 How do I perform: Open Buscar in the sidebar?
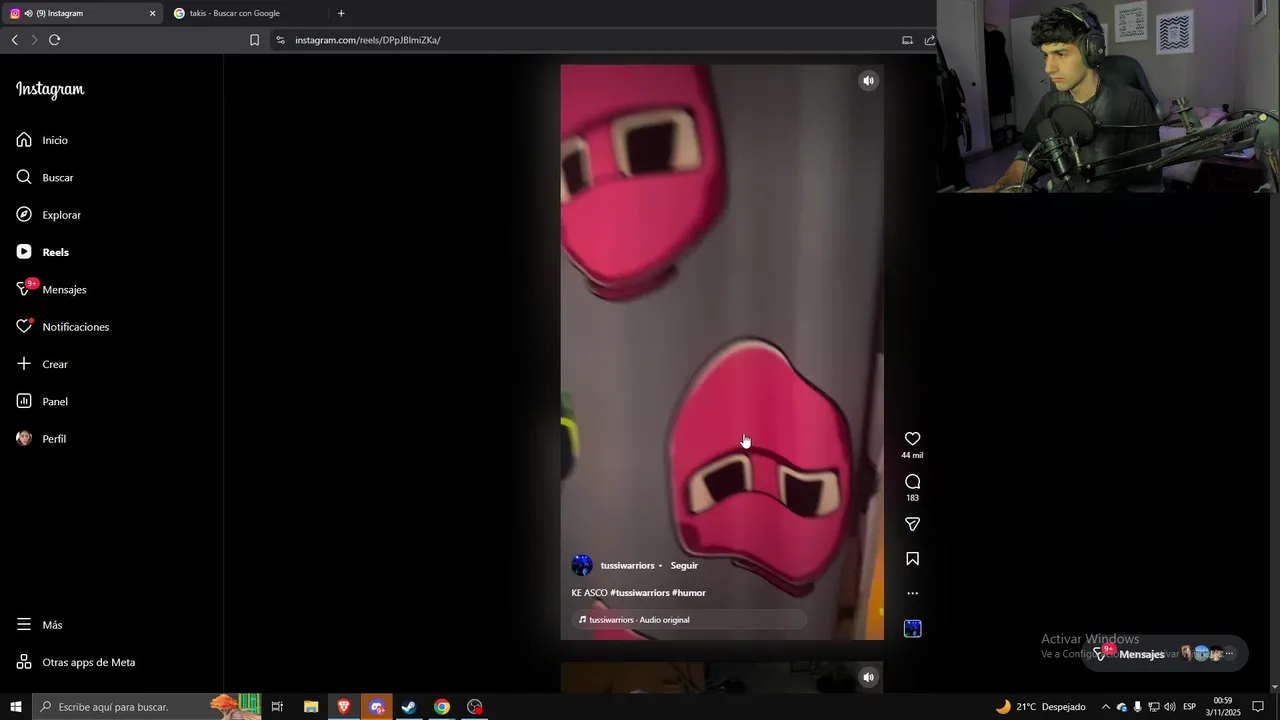[x=45, y=177]
